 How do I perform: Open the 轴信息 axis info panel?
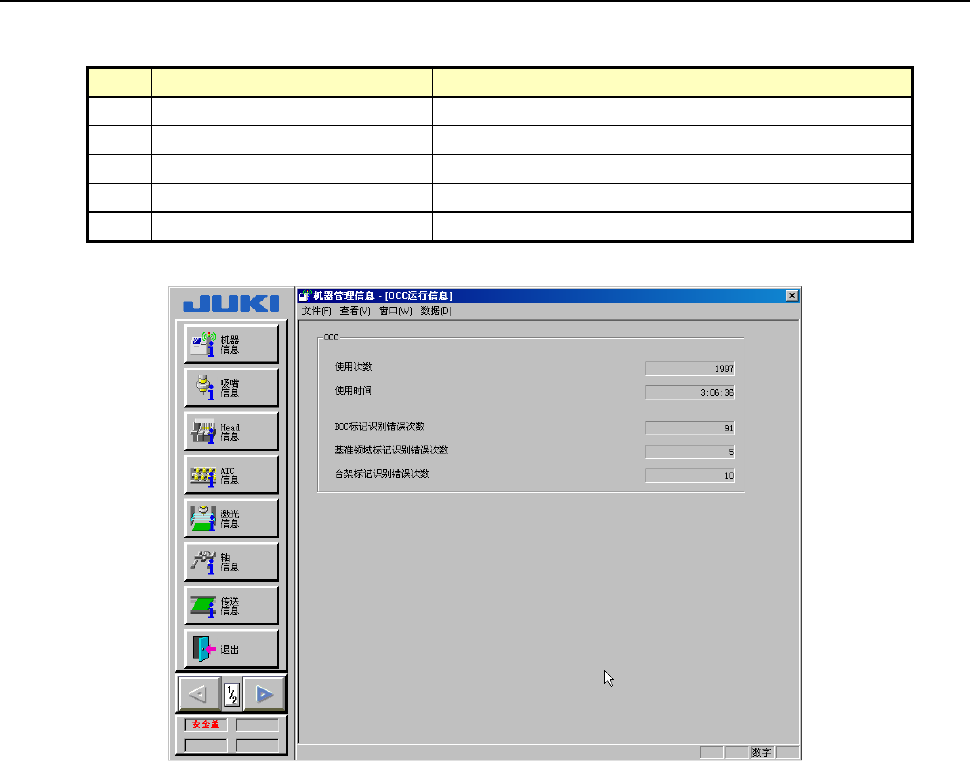[231, 562]
